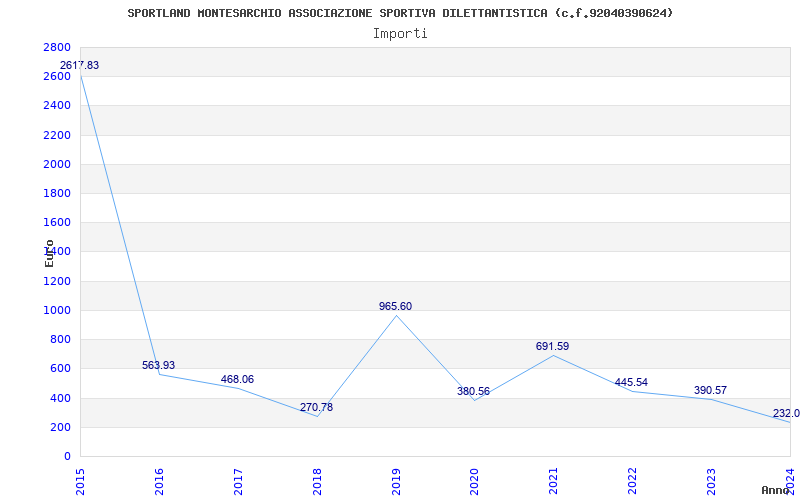Viewport: 800px width, 500px height.
Task: Click the Anno horizontal axis title
Action: (776, 490)
